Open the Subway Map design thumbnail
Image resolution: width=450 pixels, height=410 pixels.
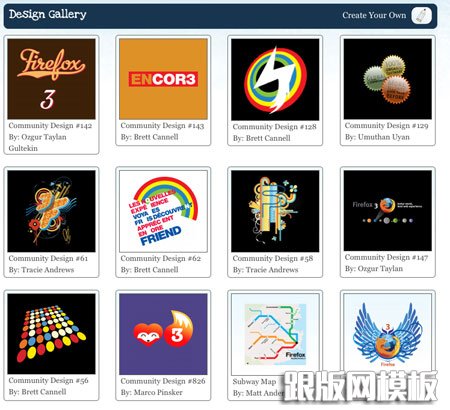point(275,334)
